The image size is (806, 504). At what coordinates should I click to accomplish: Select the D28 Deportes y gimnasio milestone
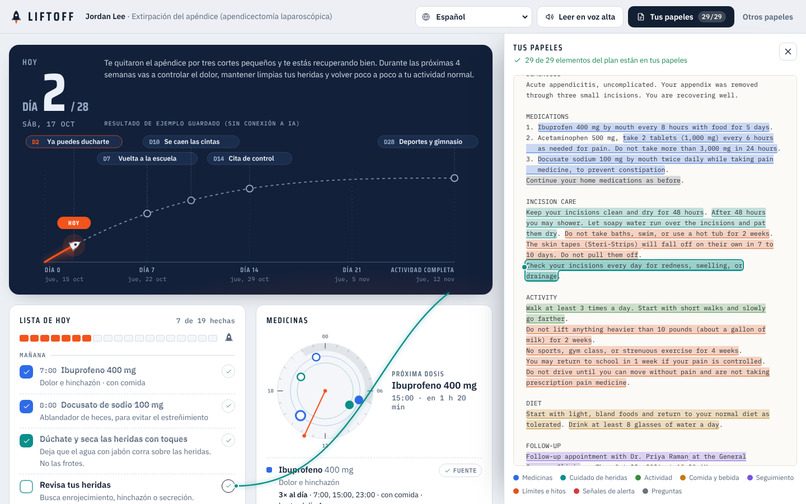pyautogui.click(x=428, y=141)
